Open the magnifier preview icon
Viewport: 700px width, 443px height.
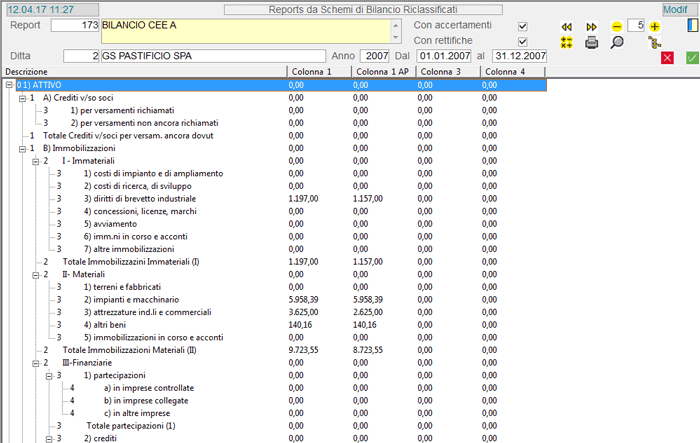[617, 43]
